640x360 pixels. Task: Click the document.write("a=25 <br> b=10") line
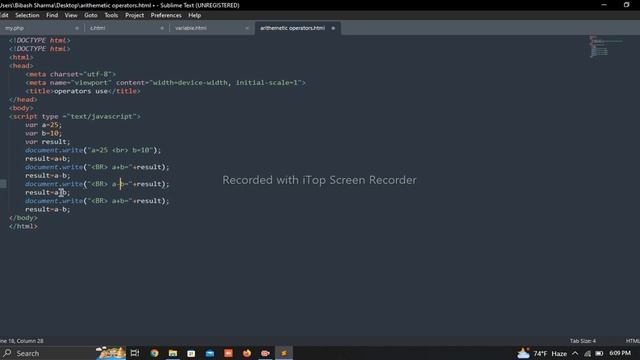tap(93, 150)
